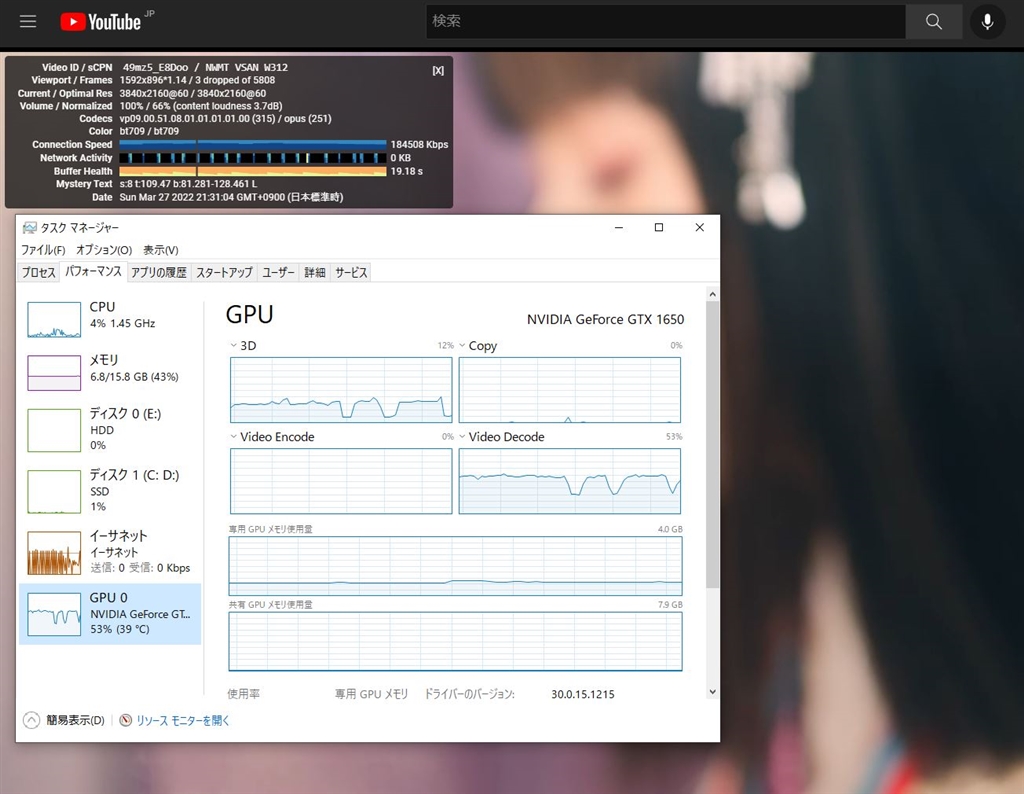1024x794 pixels.
Task: Click scrollbar up arrow in GPU pane
Action: [712, 294]
